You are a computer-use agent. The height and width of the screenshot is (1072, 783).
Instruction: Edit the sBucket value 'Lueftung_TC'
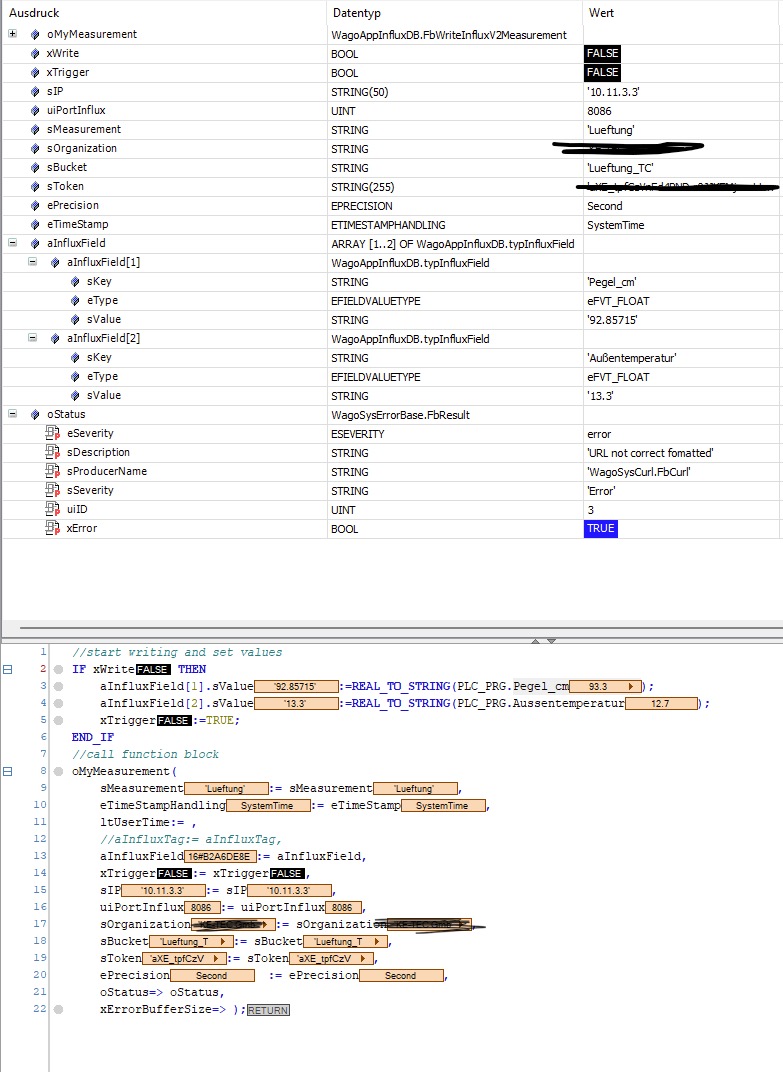(x=620, y=168)
